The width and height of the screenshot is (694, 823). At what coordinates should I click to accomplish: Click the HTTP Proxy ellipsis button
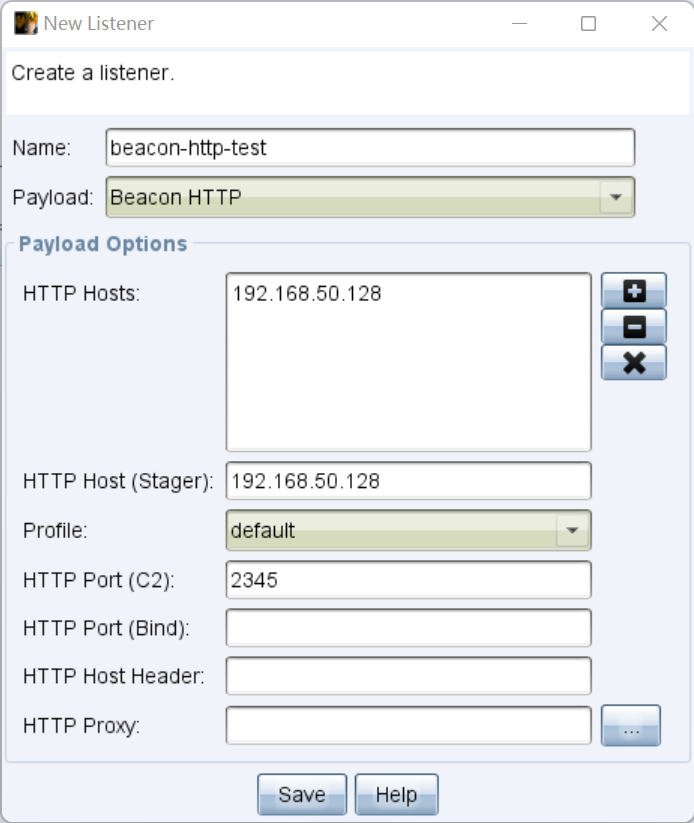(631, 726)
